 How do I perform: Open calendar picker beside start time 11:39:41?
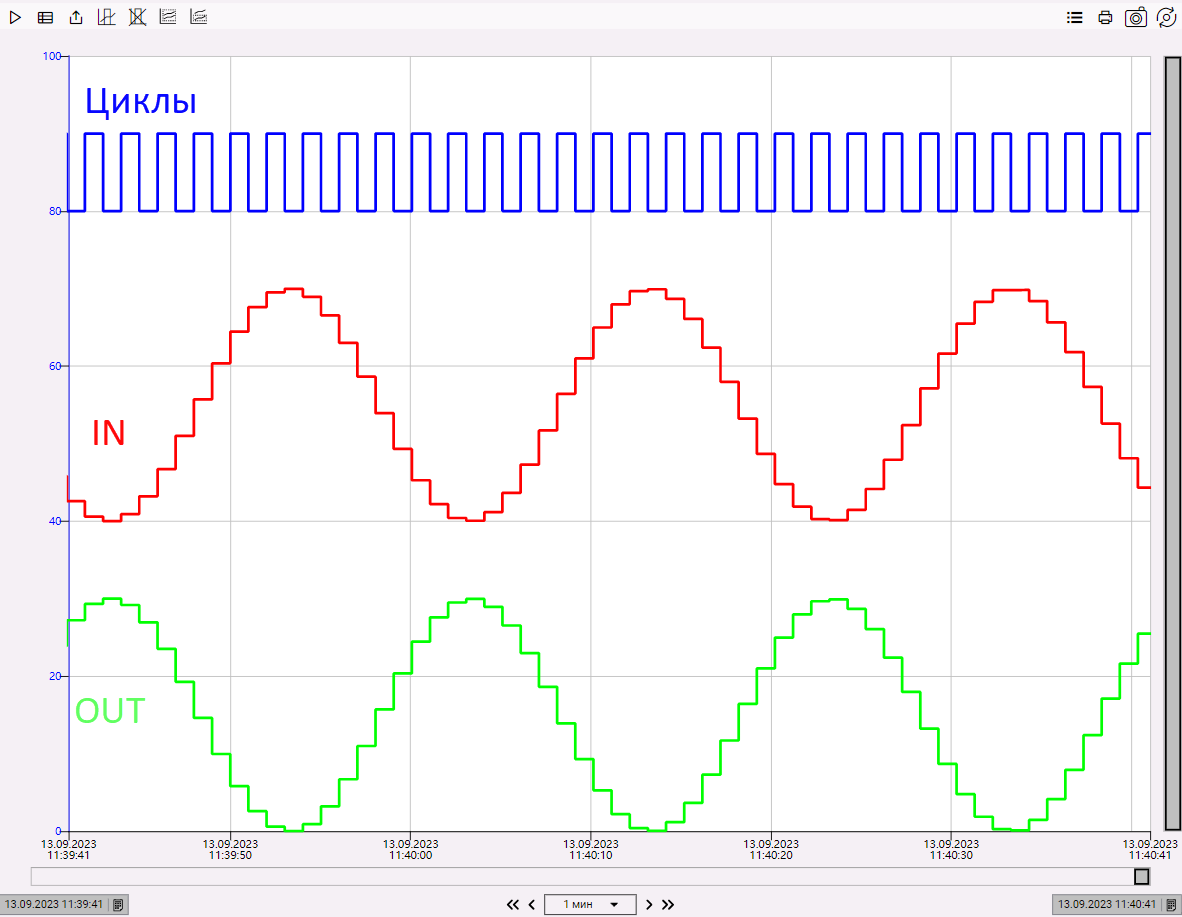pyautogui.click(x=118, y=904)
